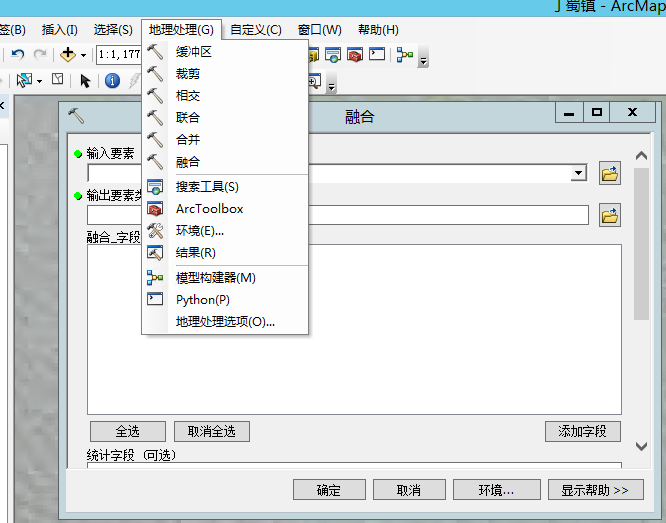Click hammer icon beside 缓冲区
666x523 pixels.
click(155, 52)
